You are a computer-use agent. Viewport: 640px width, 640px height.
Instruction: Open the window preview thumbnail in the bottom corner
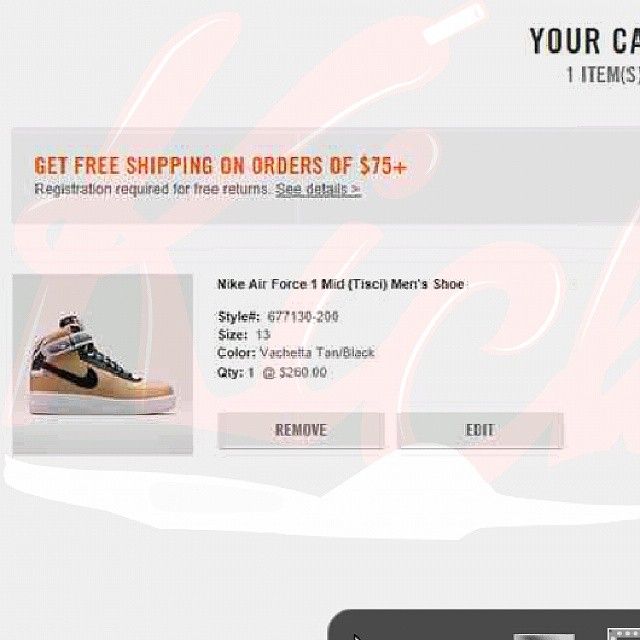[623, 634]
